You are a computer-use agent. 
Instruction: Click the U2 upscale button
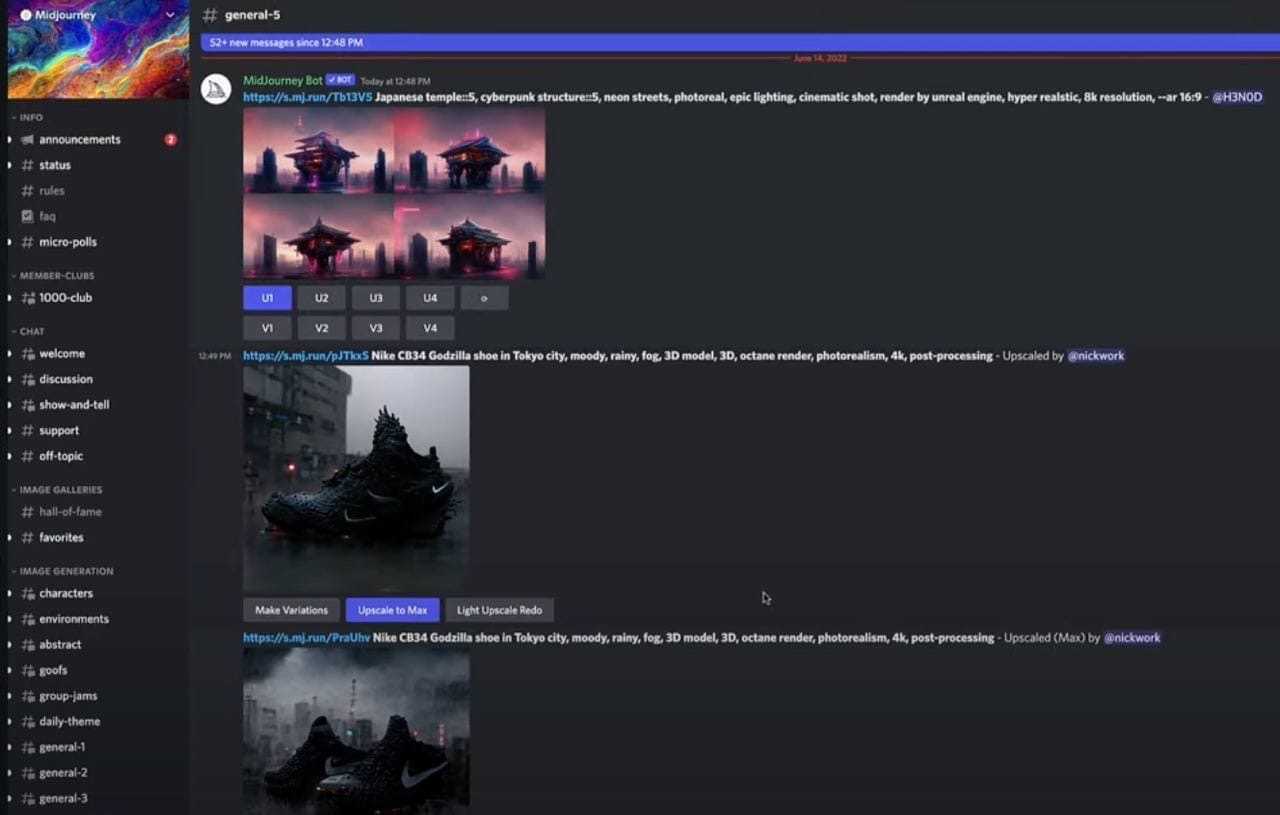tap(321, 298)
